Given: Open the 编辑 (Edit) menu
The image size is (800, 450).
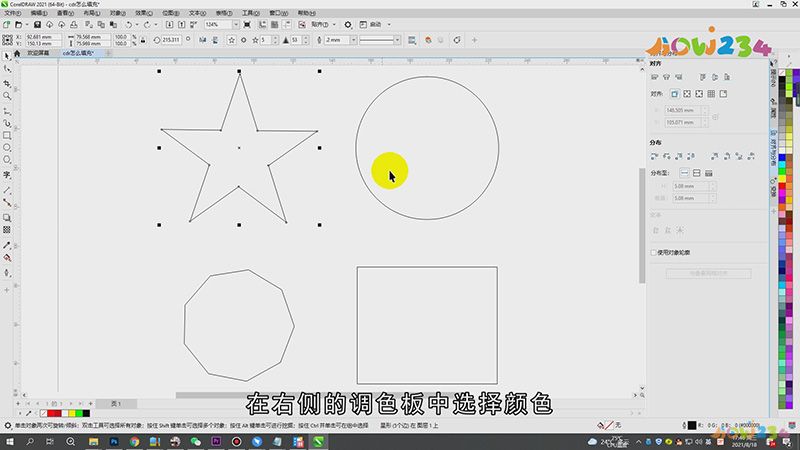Looking at the screenshot, I should [39, 13].
